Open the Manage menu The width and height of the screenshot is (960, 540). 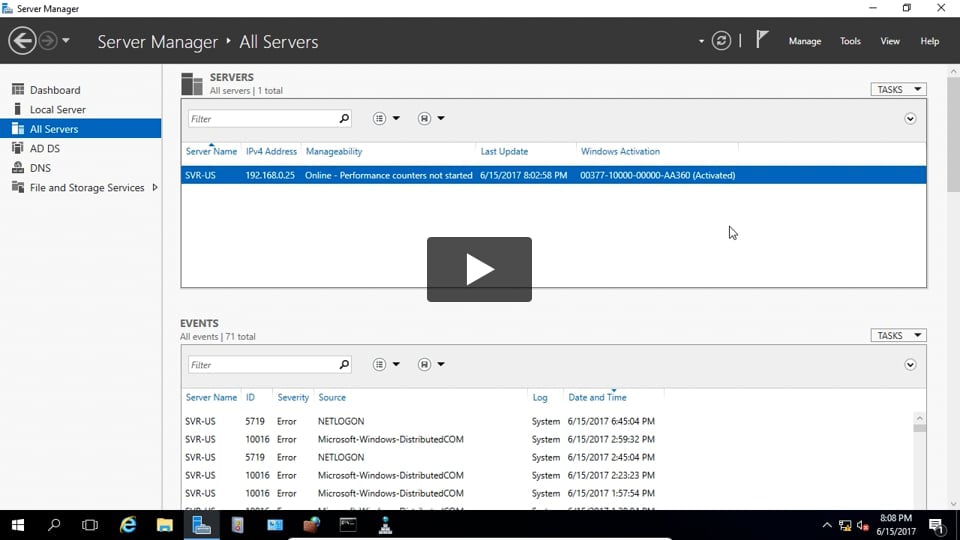(804, 41)
